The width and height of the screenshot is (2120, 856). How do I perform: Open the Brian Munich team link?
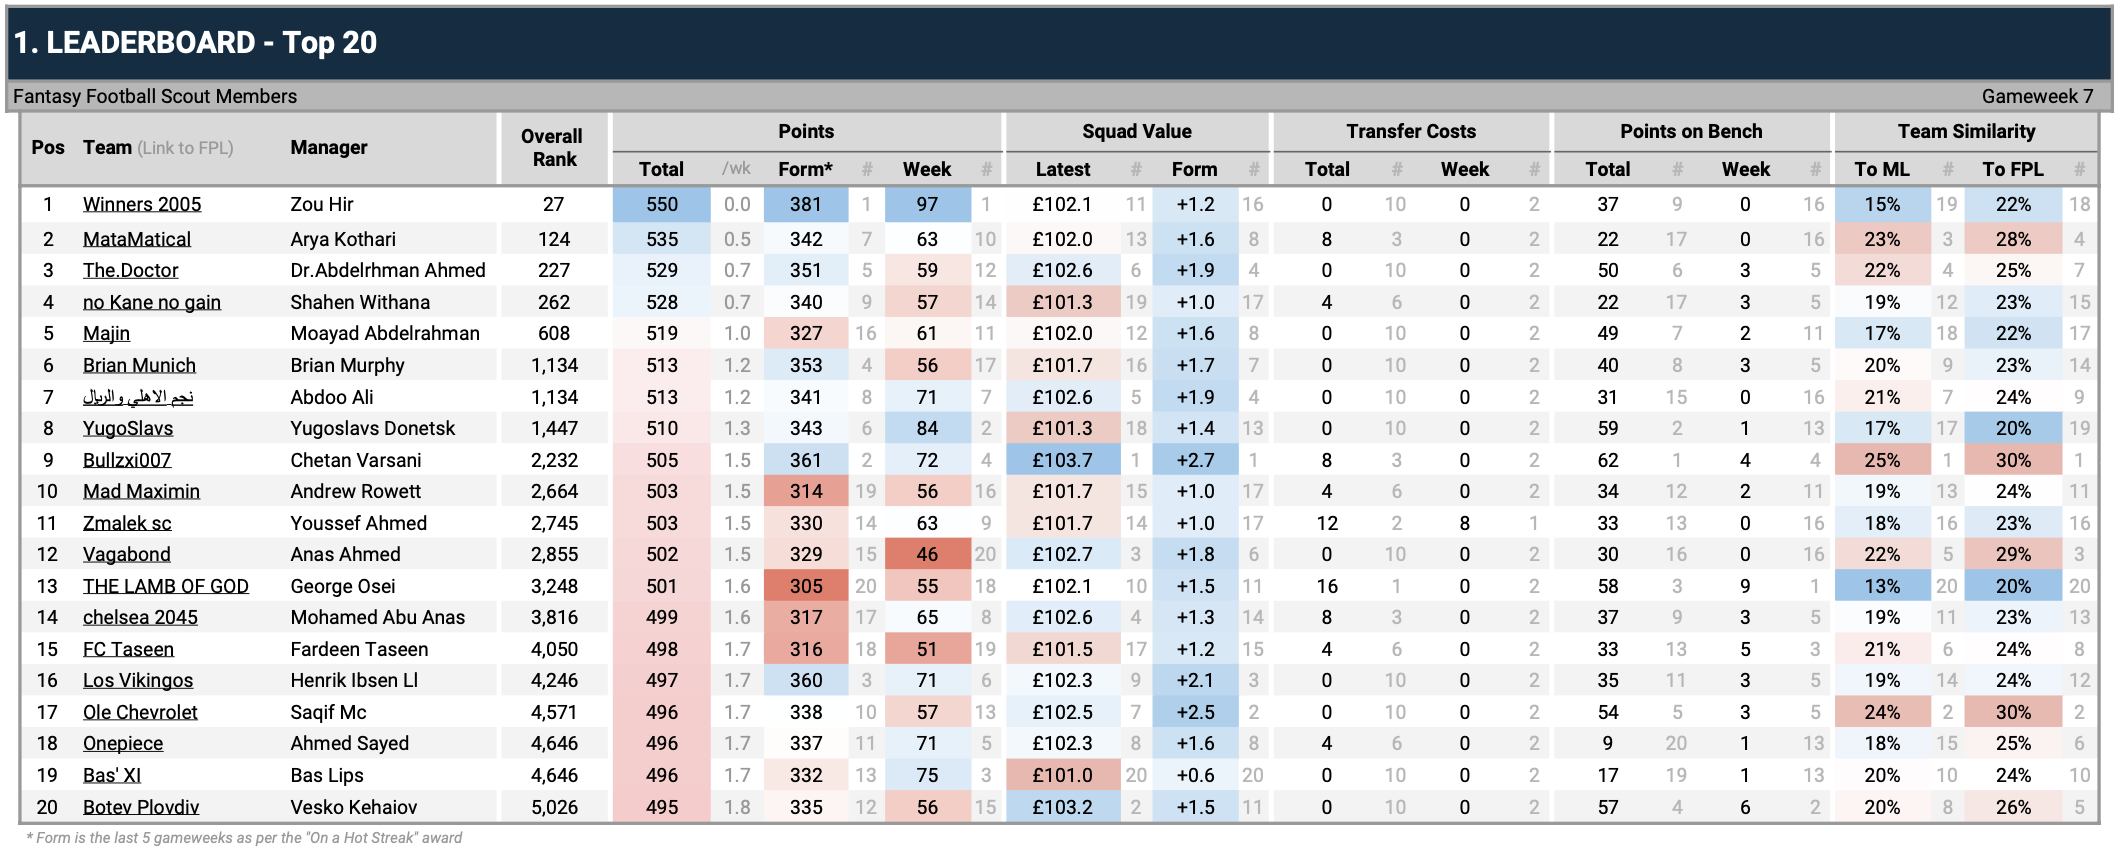(139, 366)
